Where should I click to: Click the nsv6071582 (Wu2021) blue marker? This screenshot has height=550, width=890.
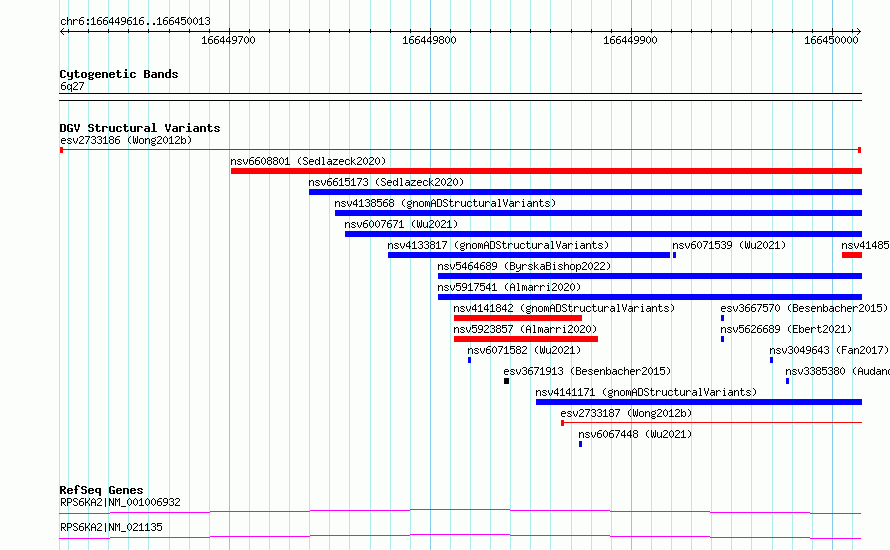469,360
